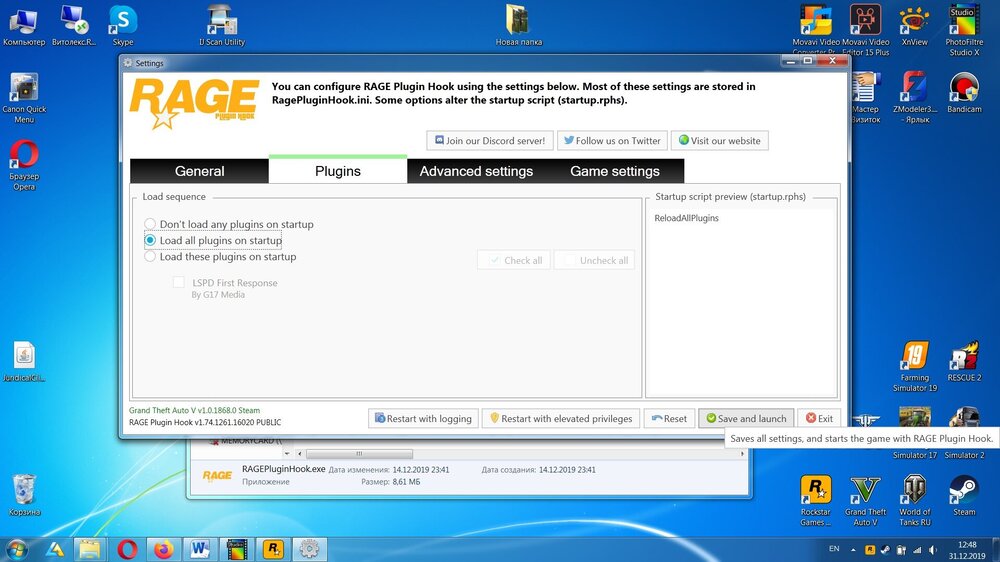Screen dimensions: 1000x562
Task: Click Join our Discord server
Action: 490,140
